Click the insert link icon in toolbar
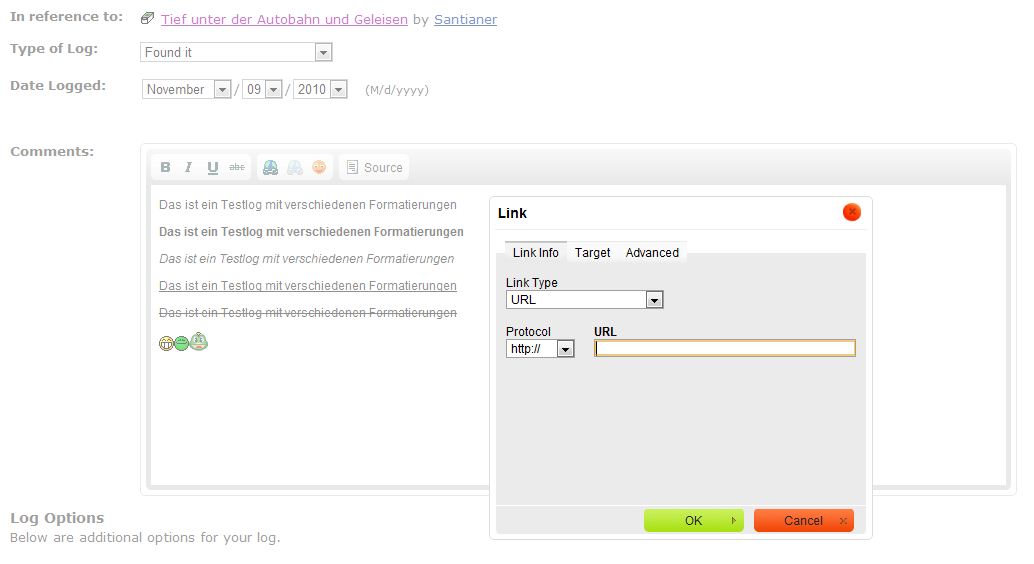Image resolution: width=1034 pixels, height=564 pixels. (x=270, y=168)
